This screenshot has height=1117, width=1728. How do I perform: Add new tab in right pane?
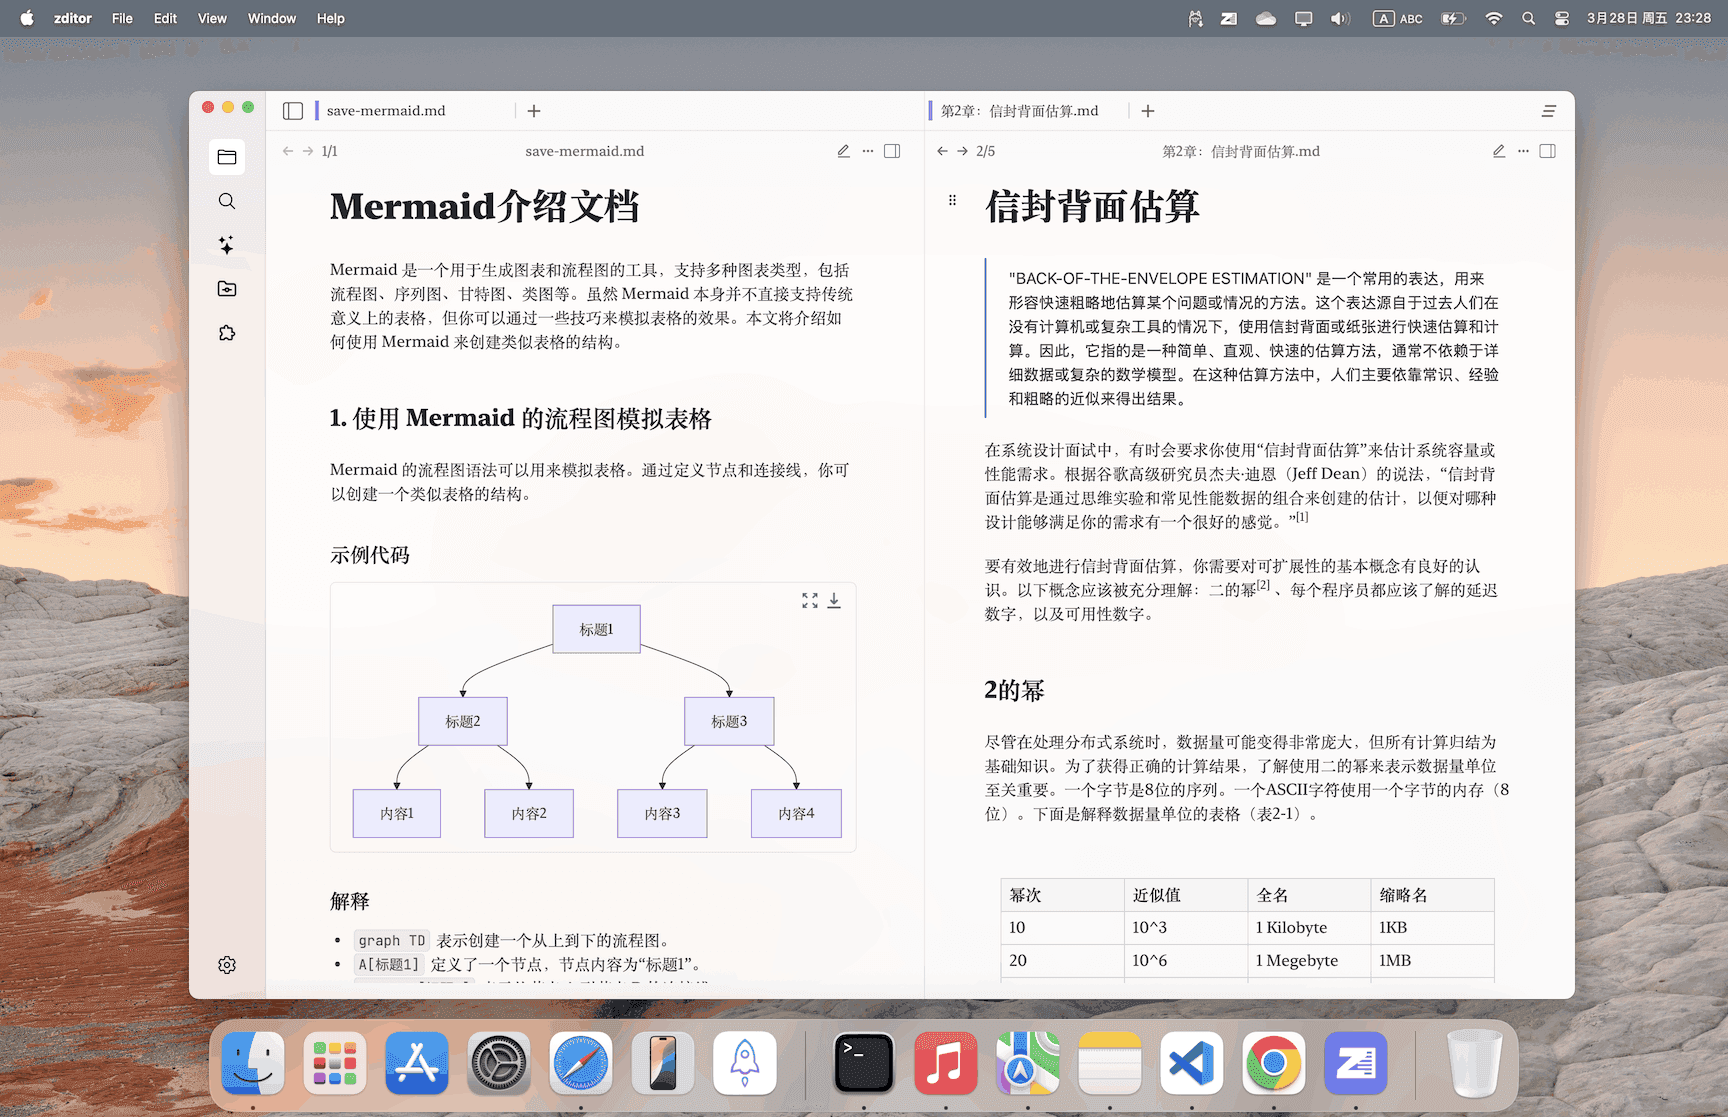coord(1148,111)
